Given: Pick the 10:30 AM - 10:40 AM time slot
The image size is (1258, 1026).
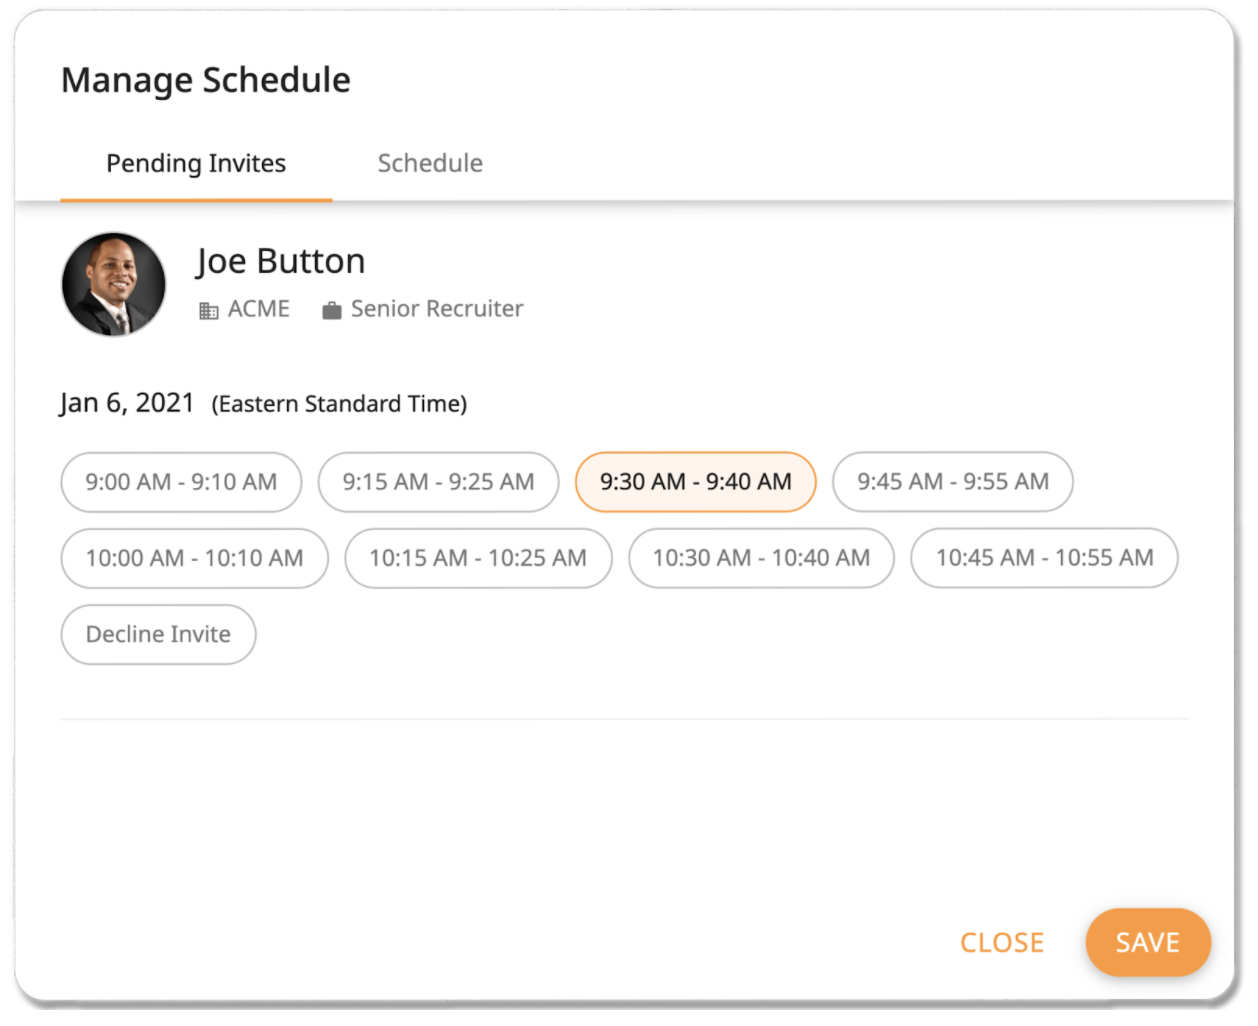Looking at the screenshot, I should [761, 558].
